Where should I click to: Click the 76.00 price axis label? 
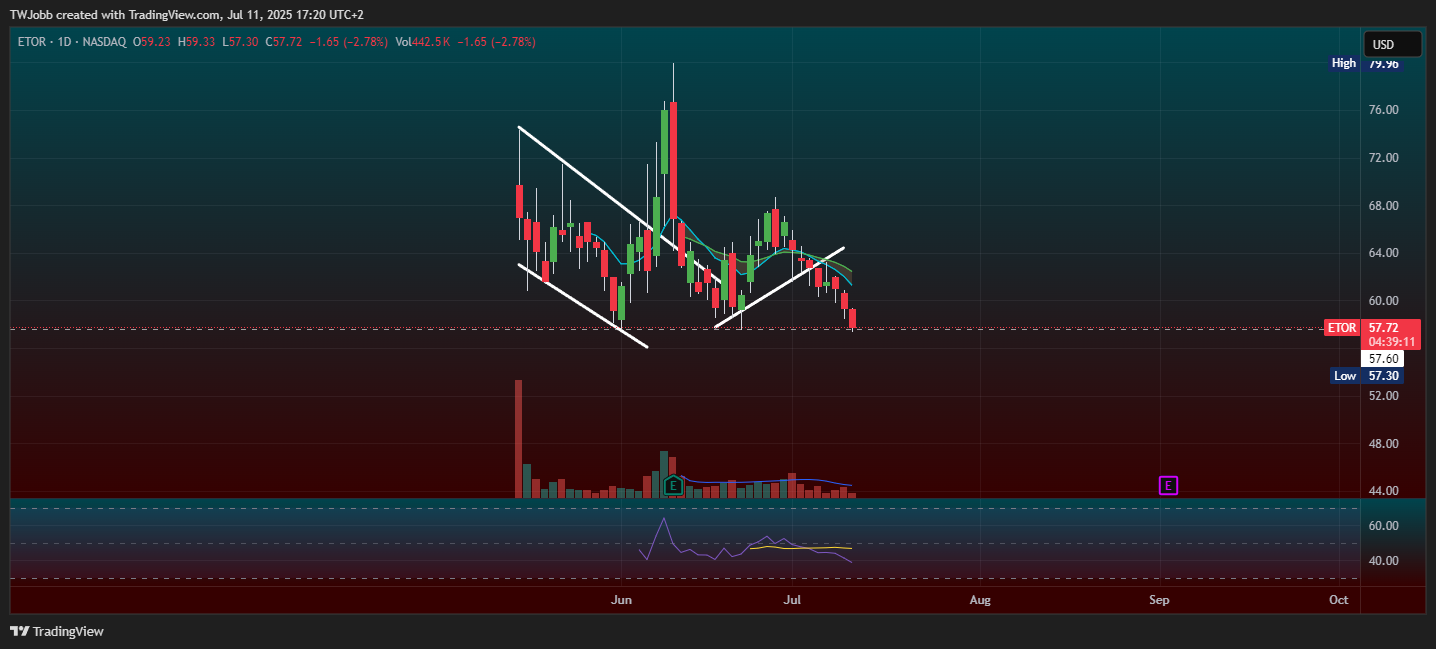pos(1383,110)
